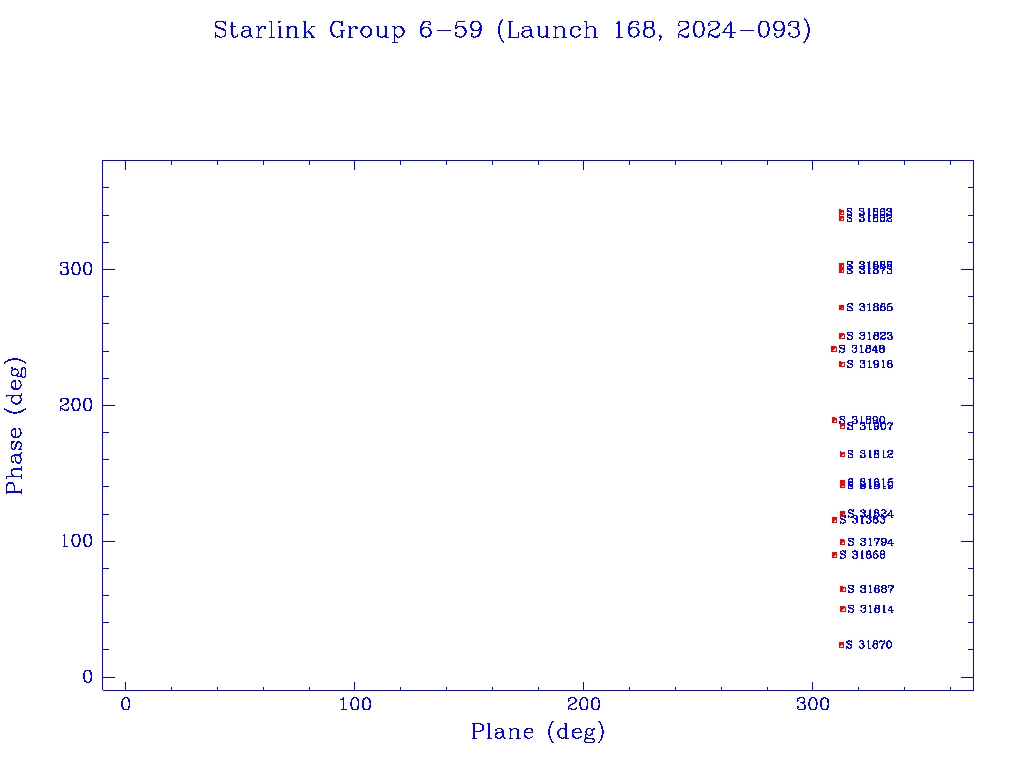Click the '300' tick label on Plane axis

coord(812,704)
